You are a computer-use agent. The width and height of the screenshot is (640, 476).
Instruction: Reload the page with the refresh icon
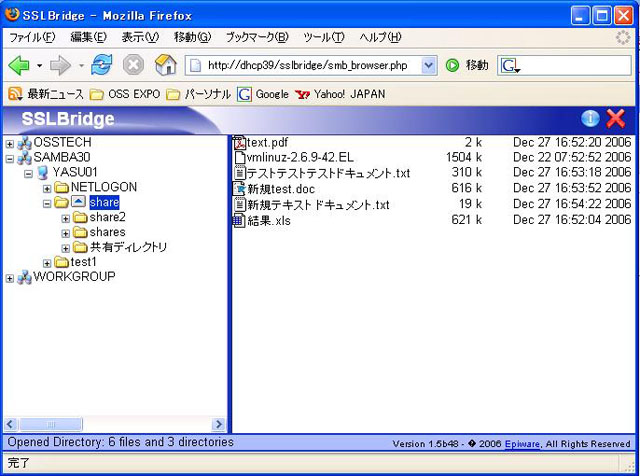(102, 65)
